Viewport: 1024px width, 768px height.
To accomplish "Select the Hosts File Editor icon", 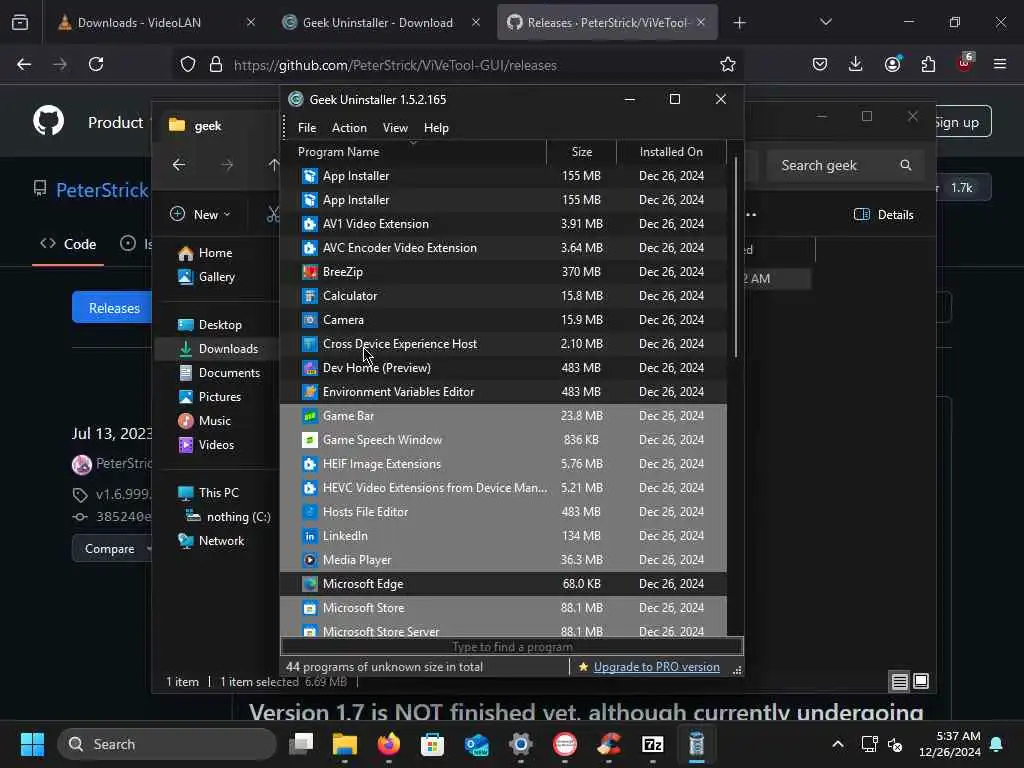I will (x=310, y=512).
